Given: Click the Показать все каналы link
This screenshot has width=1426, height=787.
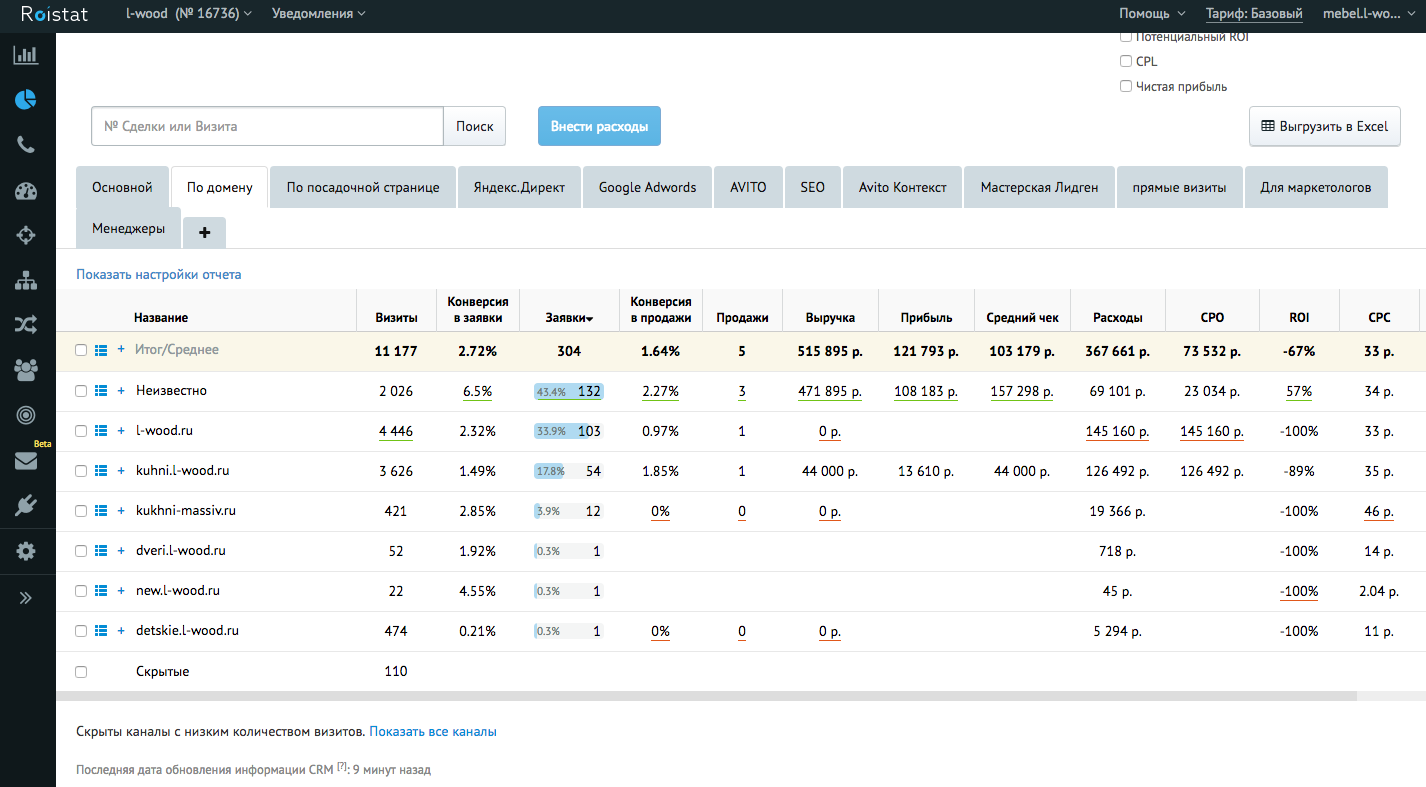Looking at the screenshot, I should tap(433, 732).
